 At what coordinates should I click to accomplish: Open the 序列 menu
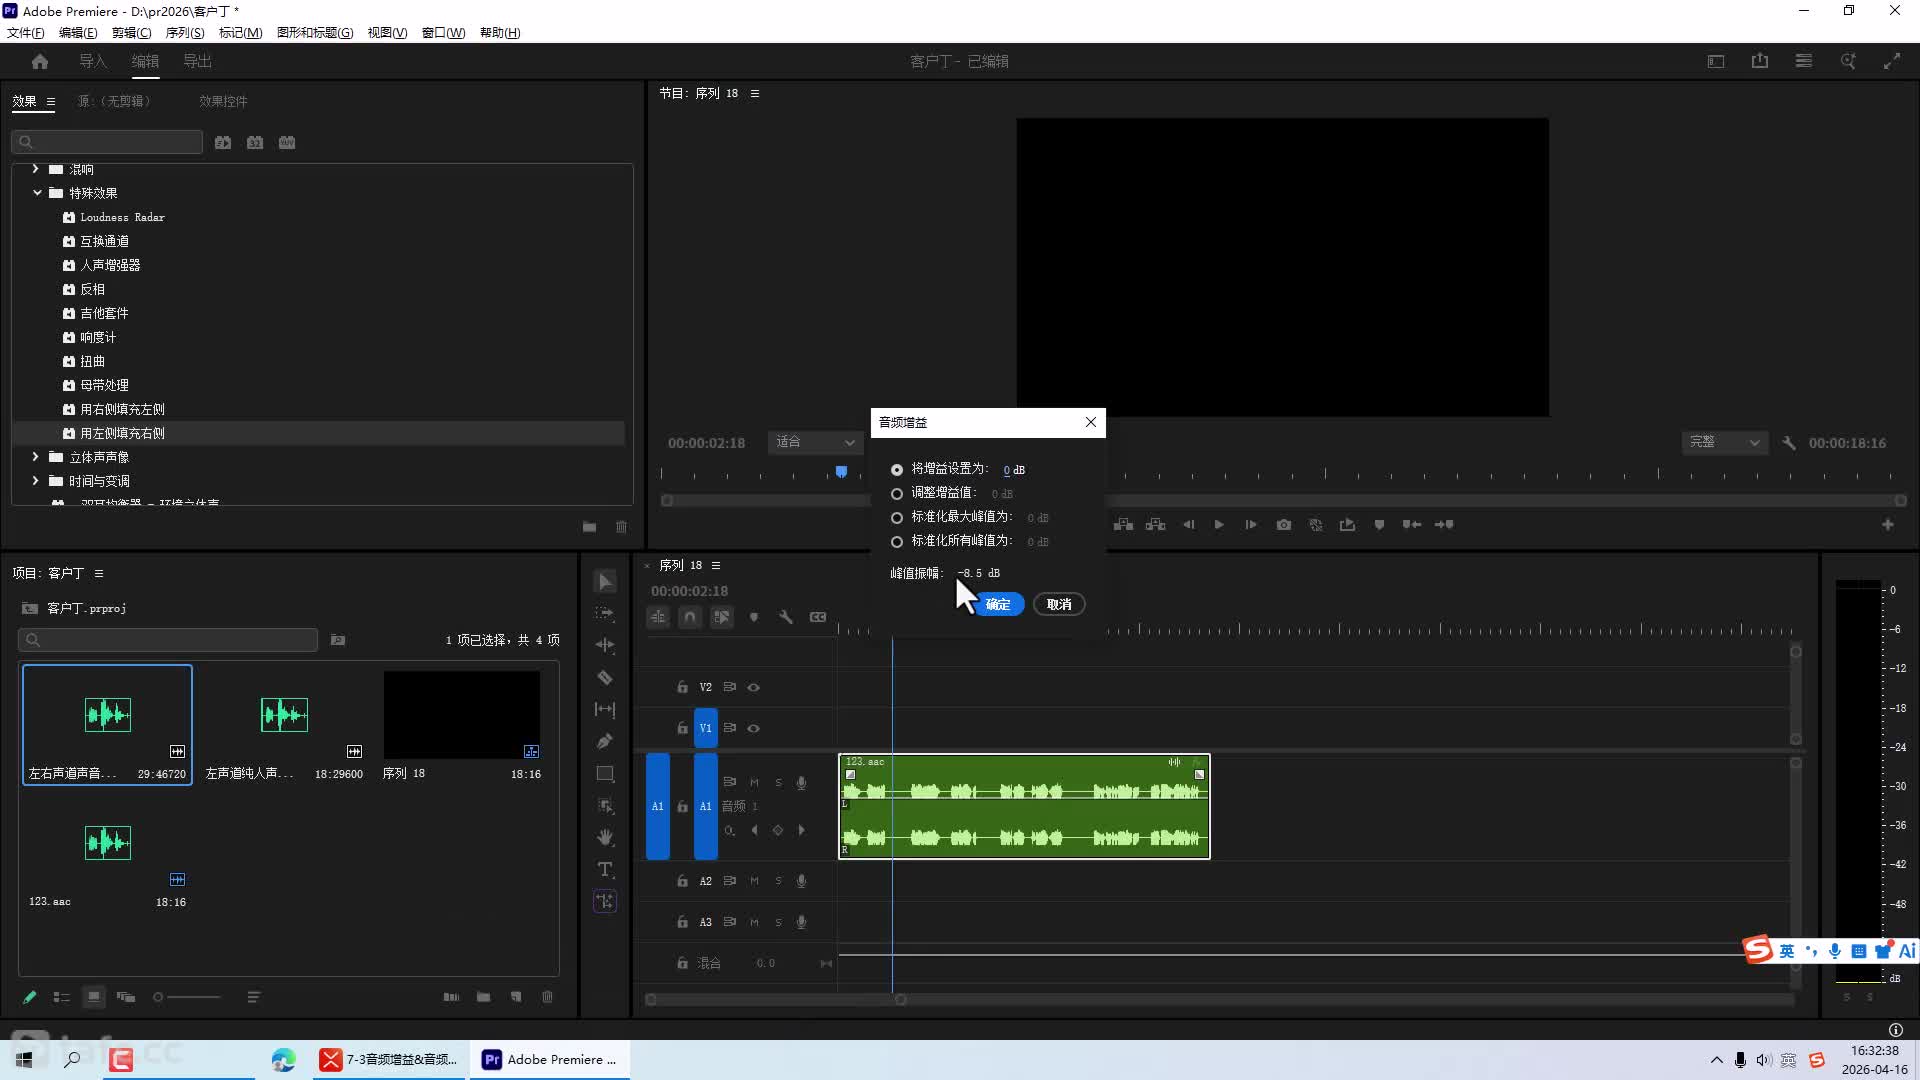coord(185,32)
